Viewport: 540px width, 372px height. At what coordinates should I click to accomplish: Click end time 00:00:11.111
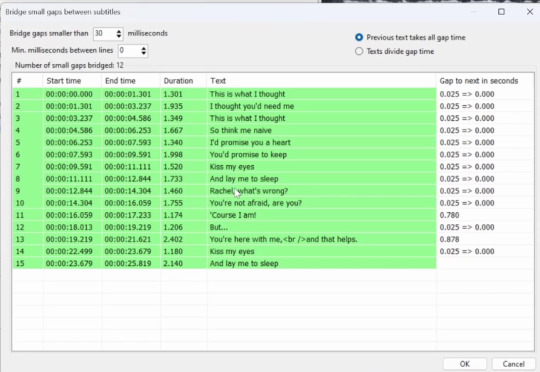(128, 167)
